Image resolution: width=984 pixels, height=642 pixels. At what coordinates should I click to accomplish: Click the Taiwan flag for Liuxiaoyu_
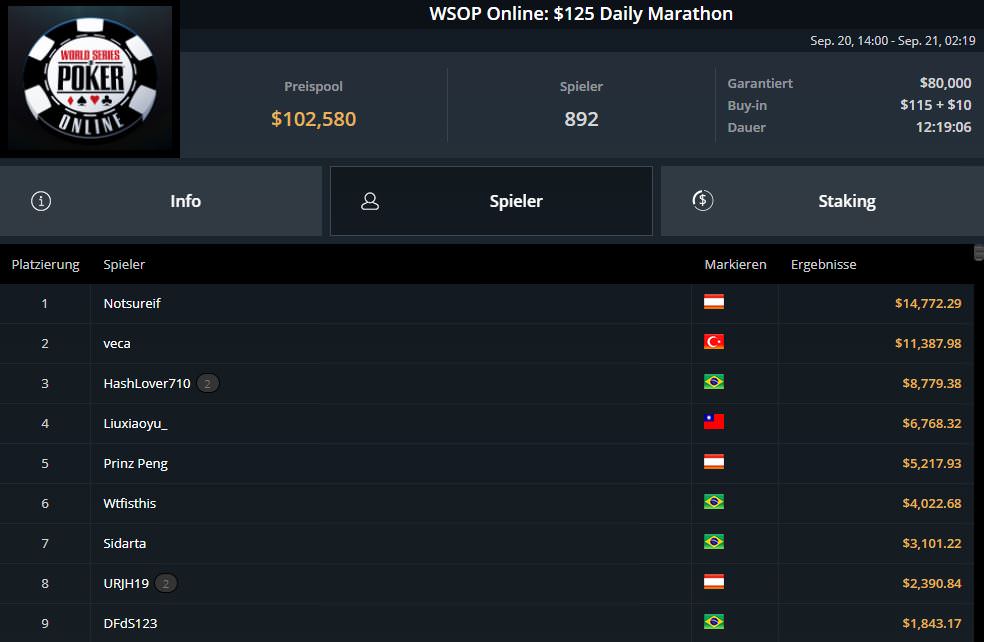(x=714, y=422)
